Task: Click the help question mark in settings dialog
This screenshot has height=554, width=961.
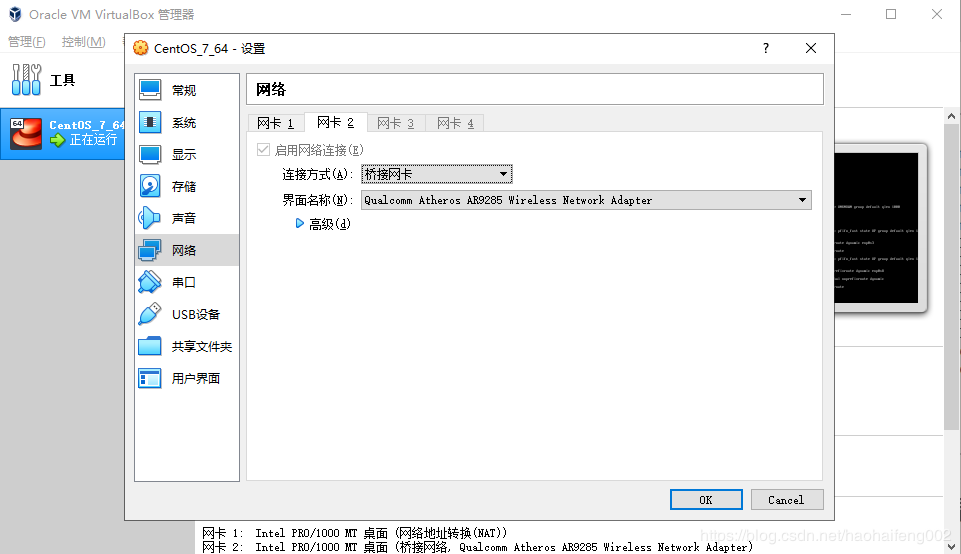Action: pyautogui.click(x=766, y=48)
